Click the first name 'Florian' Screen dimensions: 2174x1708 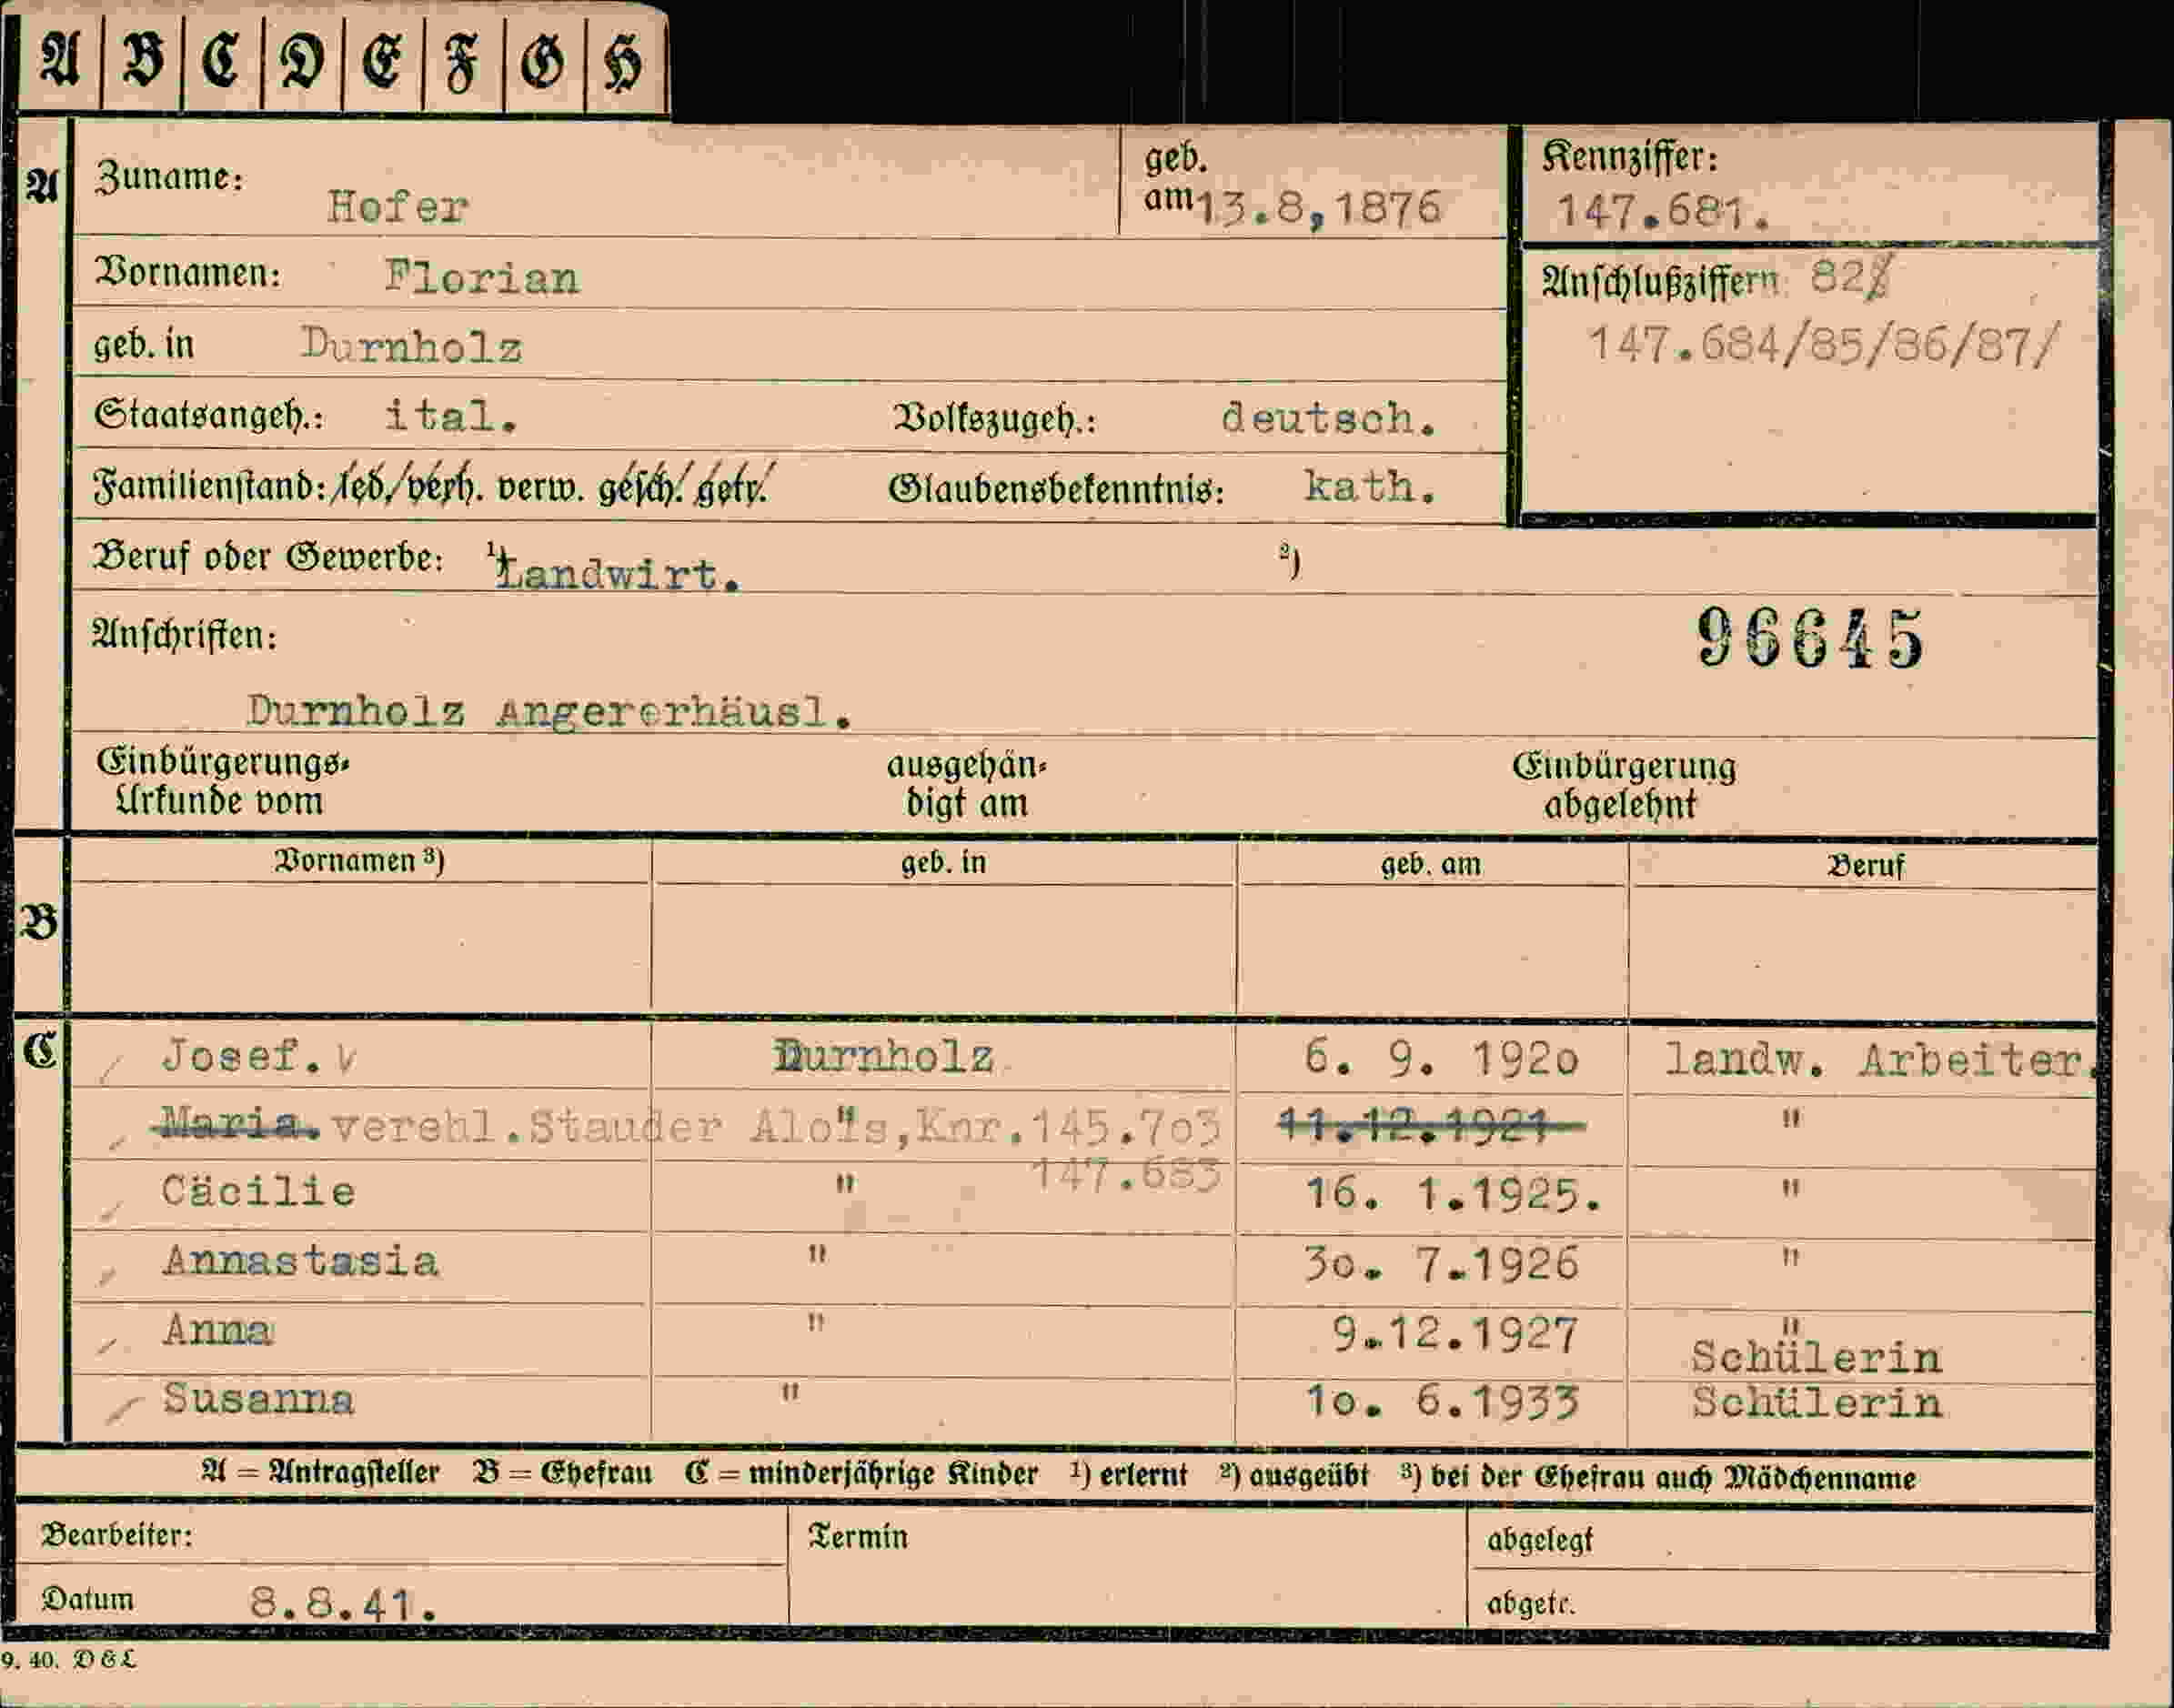point(482,277)
